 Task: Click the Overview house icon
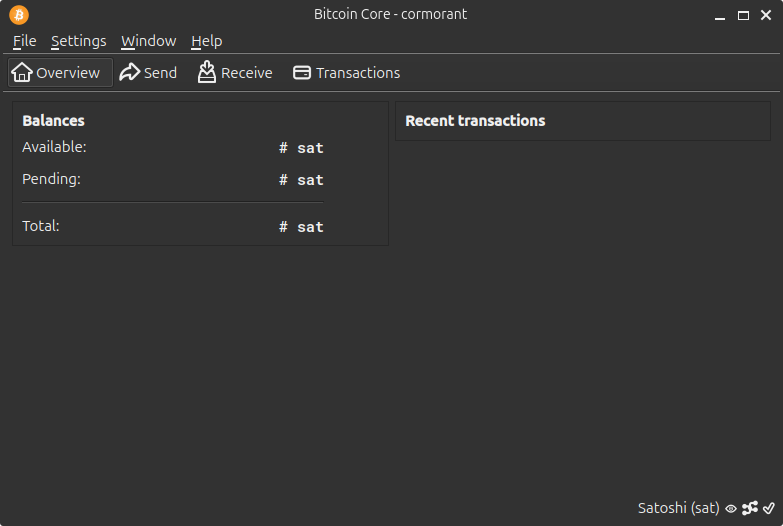(x=22, y=72)
